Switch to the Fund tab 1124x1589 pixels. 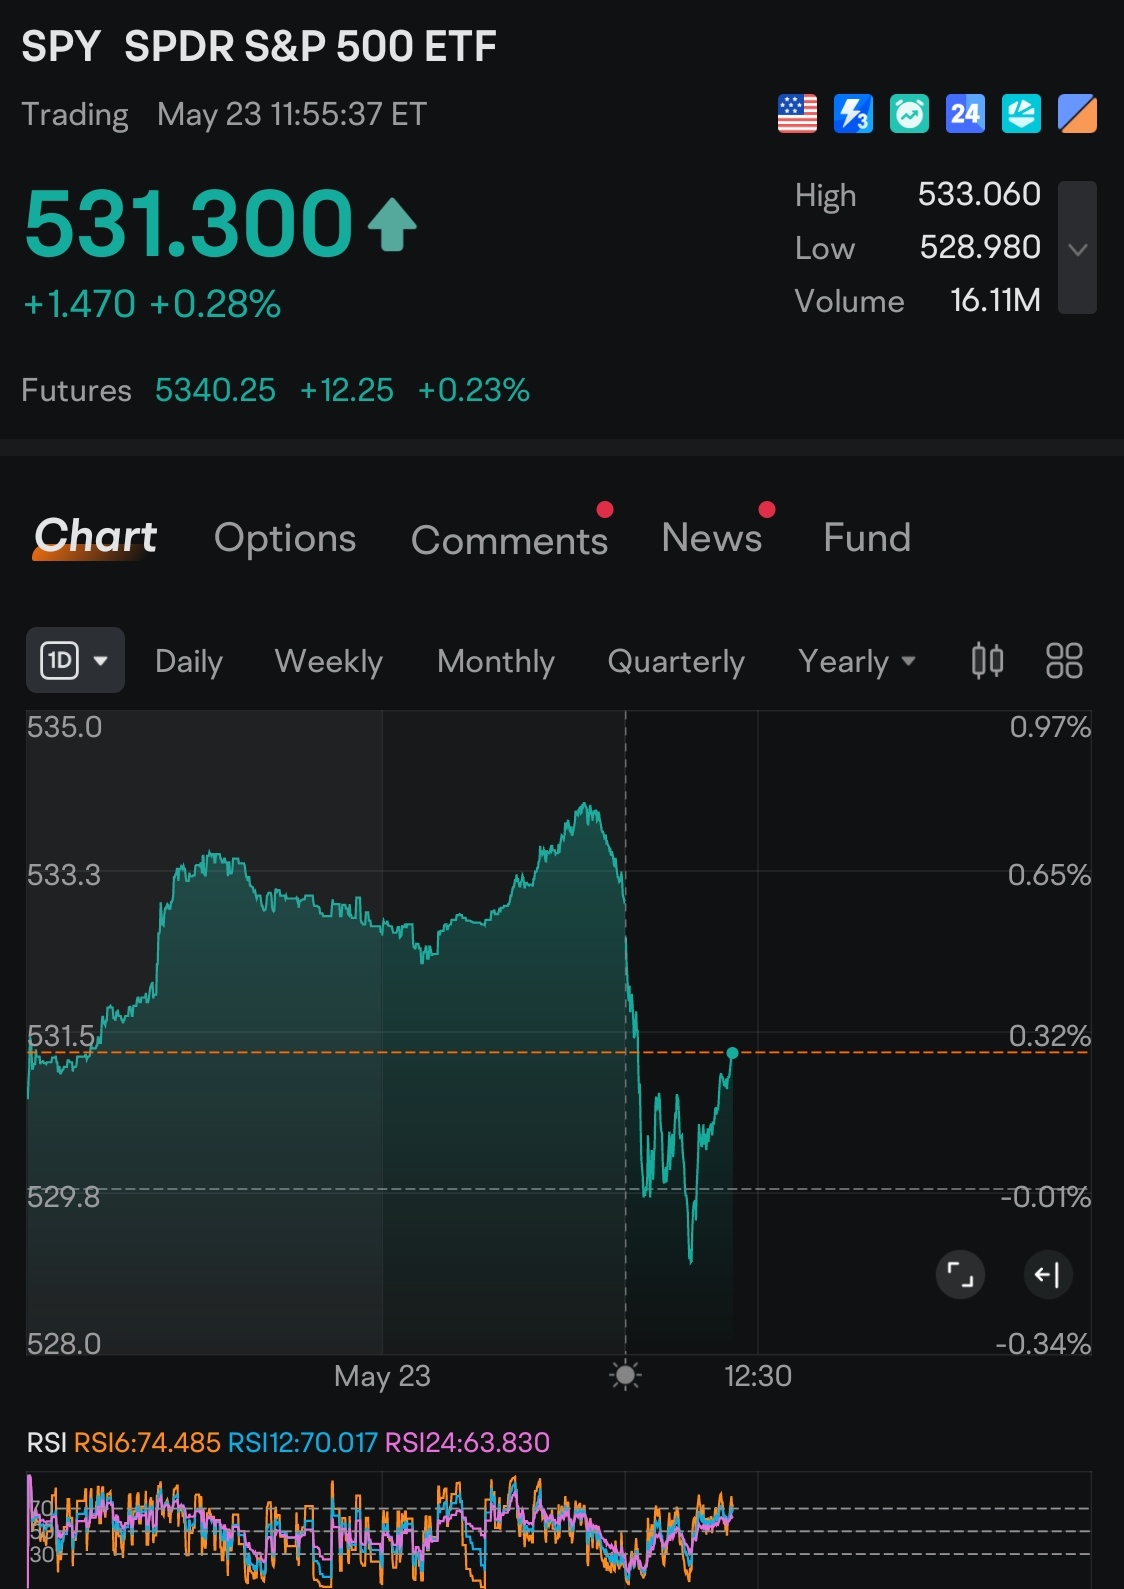[x=867, y=537]
